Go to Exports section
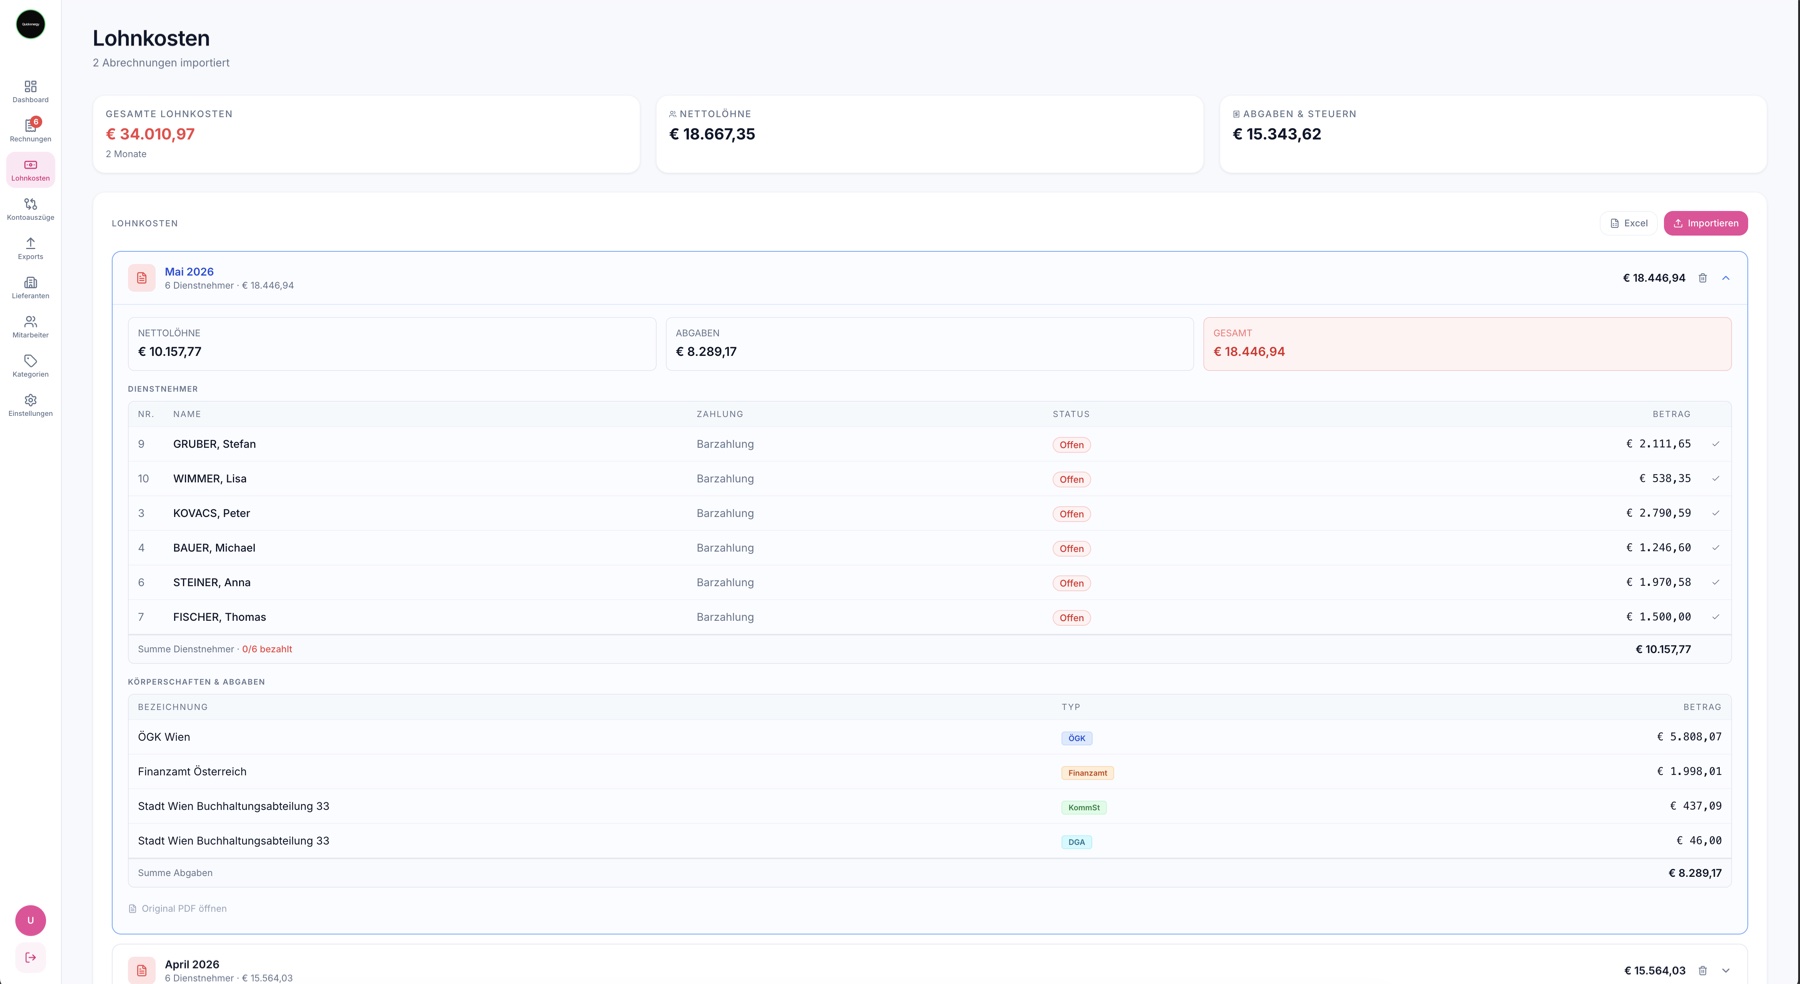 30,248
